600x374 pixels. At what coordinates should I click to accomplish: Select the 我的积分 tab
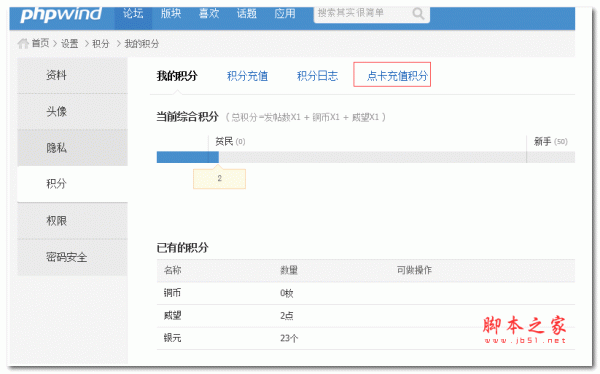tap(177, 76)
